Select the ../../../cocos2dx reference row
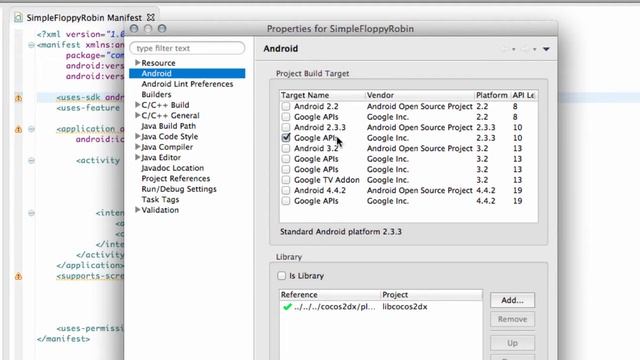Image resolution: width=640 pixels, height=360 pixels. [x=335, y=307]
